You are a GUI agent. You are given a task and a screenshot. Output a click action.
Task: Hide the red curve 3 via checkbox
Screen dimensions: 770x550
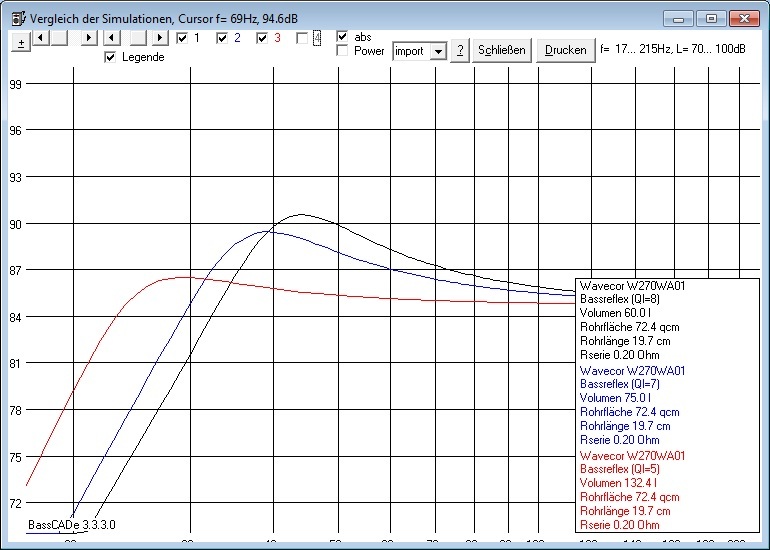pos(262,38)
